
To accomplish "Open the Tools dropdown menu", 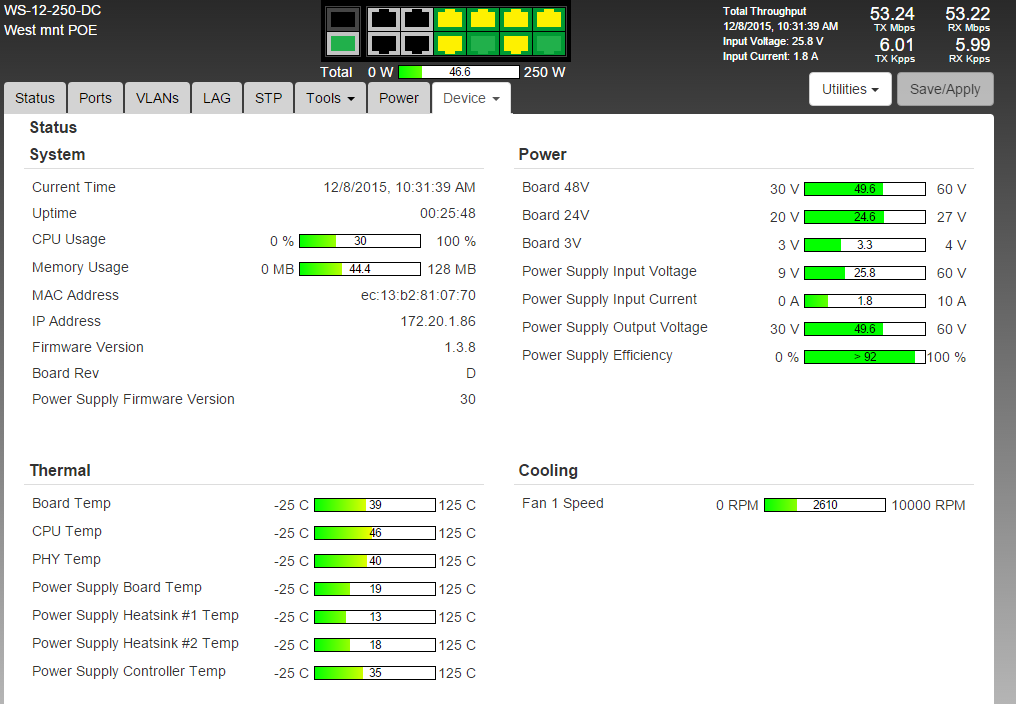I will pos(330,98).
